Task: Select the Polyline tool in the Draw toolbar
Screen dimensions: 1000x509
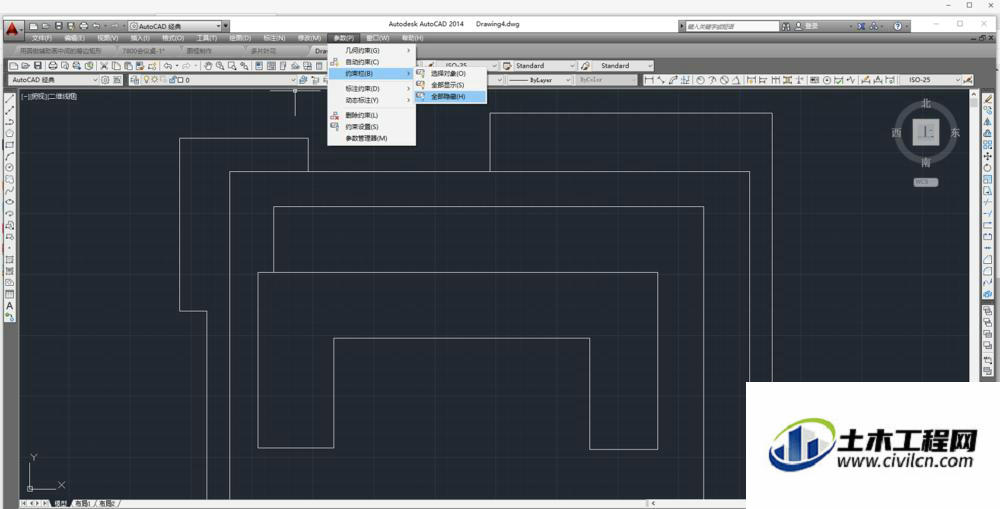Action: (10, 122)
